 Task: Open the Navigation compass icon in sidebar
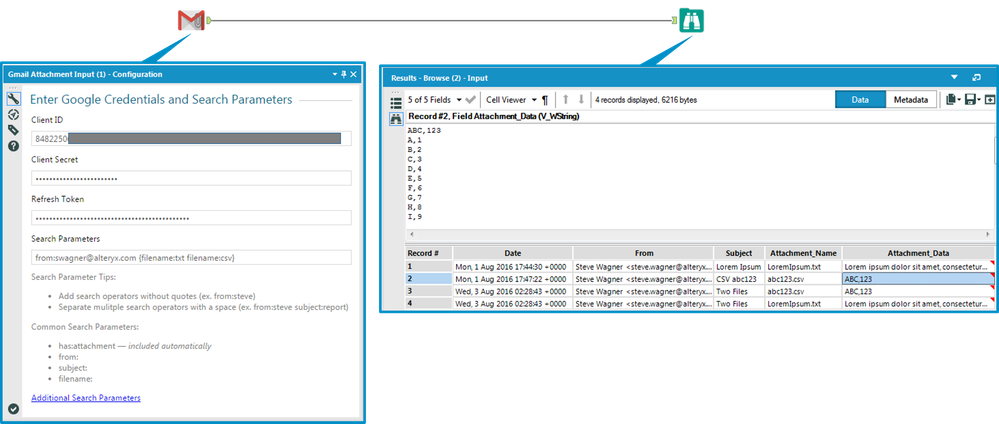coord(13,114)
